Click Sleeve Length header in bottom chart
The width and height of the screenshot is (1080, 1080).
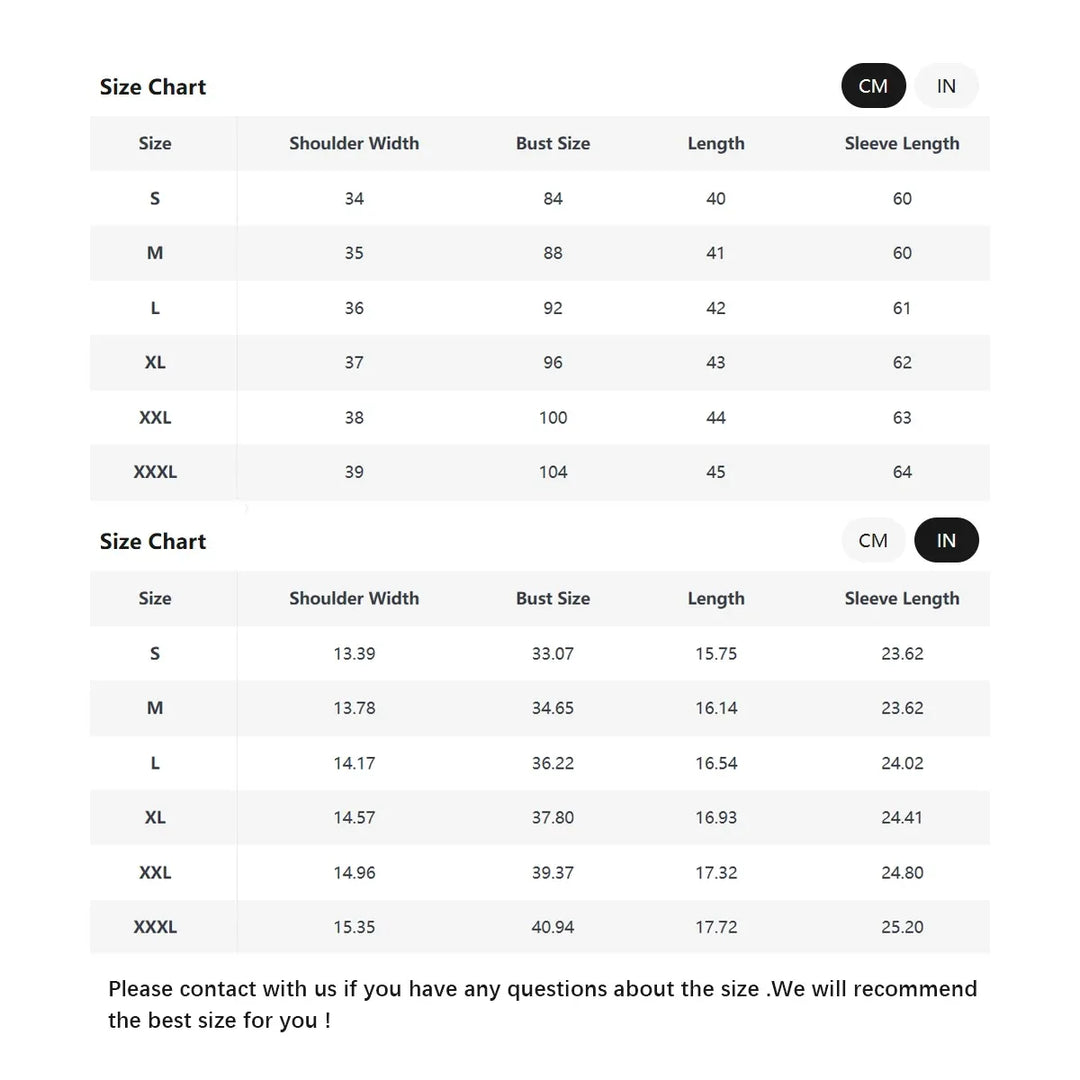point(901,598)
